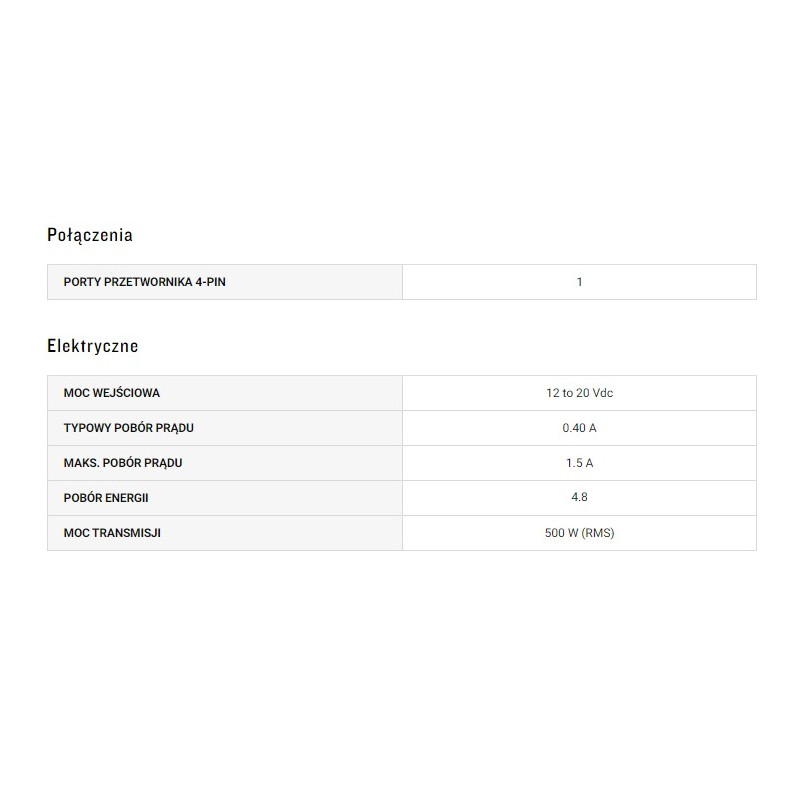Click the (RMS) text in the transmit power value
Viewport: 800px width, 800px height.
coord(597,533)
